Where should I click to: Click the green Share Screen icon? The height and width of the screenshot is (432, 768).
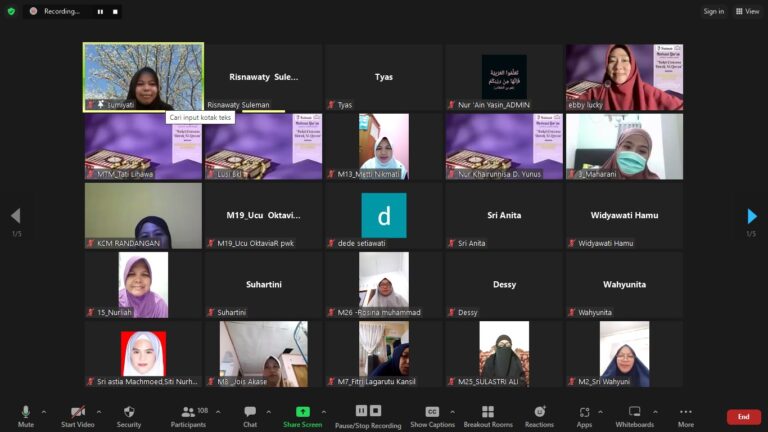coord(303,411)
